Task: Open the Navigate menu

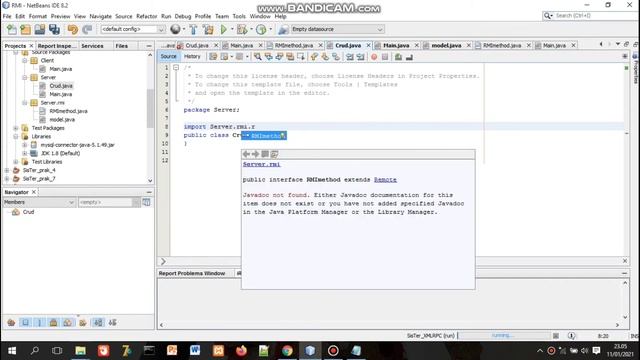Action: coord(100,16)
